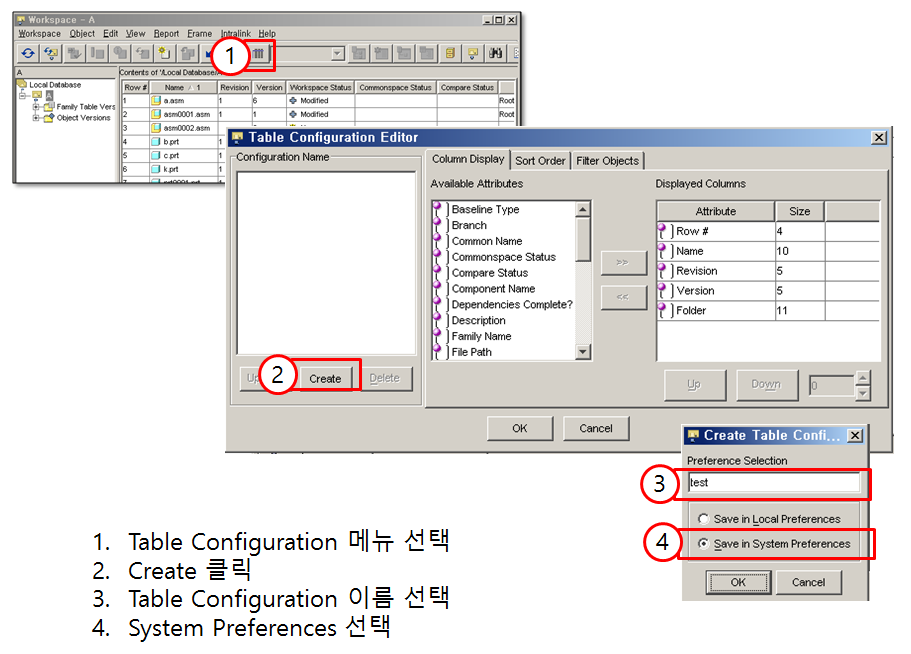
Task: Expand the Family Table Vers tree node
Action: click(x=35, y=108)
